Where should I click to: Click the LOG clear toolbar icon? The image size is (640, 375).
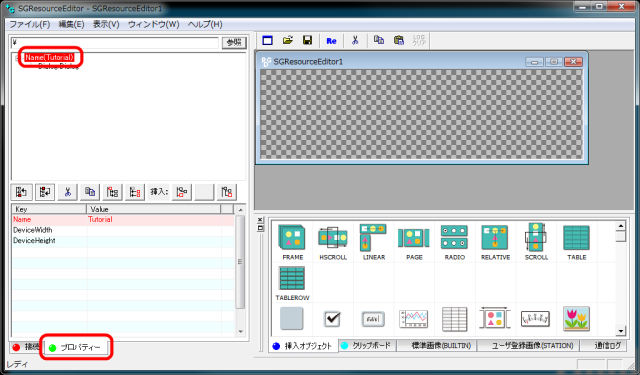pyautogui.click(x=419, y=40)
